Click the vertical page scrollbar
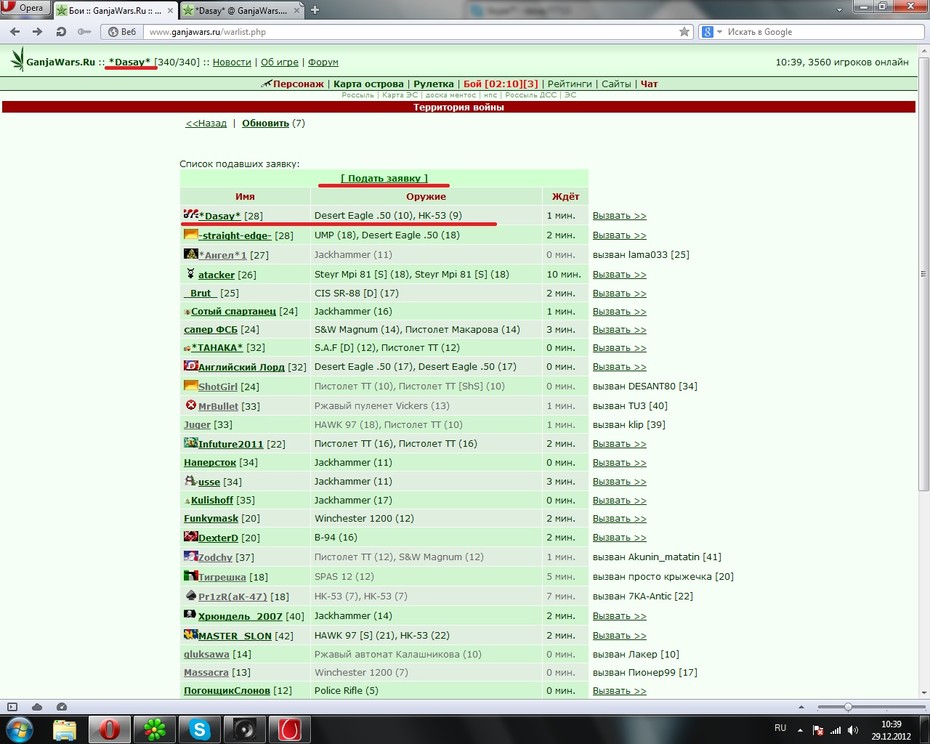The image size is (930, 744). coord(923,273)
